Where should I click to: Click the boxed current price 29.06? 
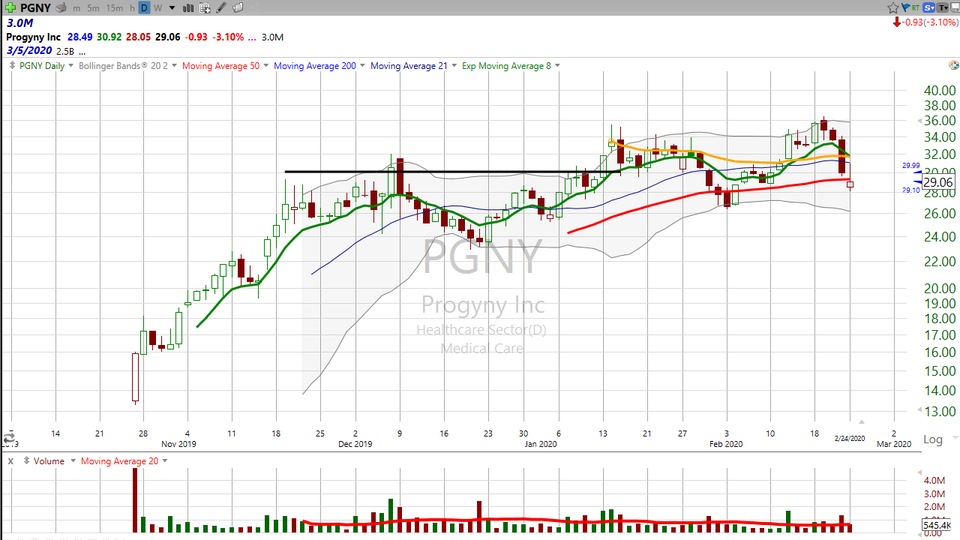[x=938, y=182]
